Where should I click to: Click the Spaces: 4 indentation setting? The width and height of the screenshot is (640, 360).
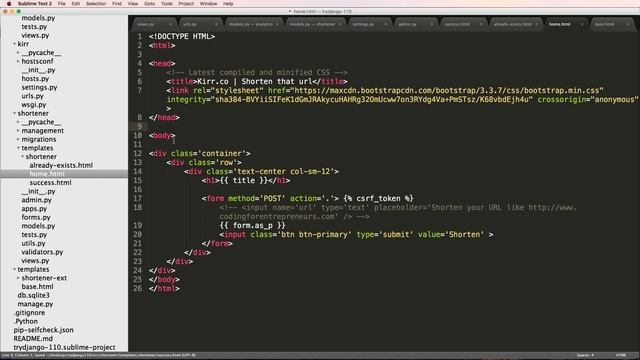click(585, 356)
